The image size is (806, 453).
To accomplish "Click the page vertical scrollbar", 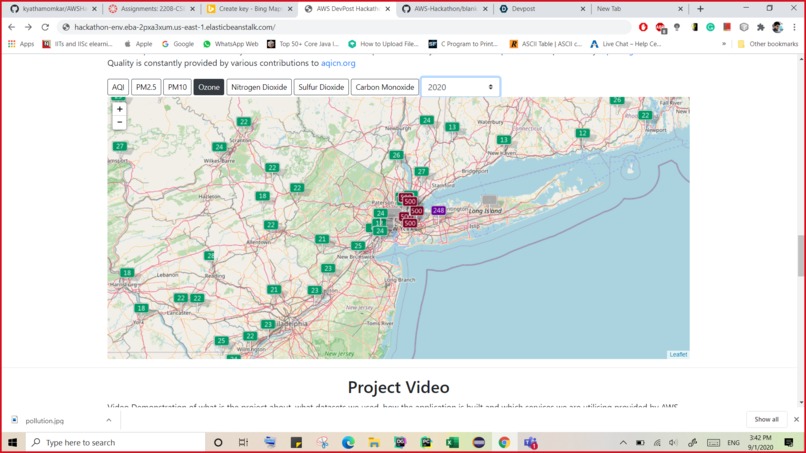I will pyautogui.click(x=801, y=256).
